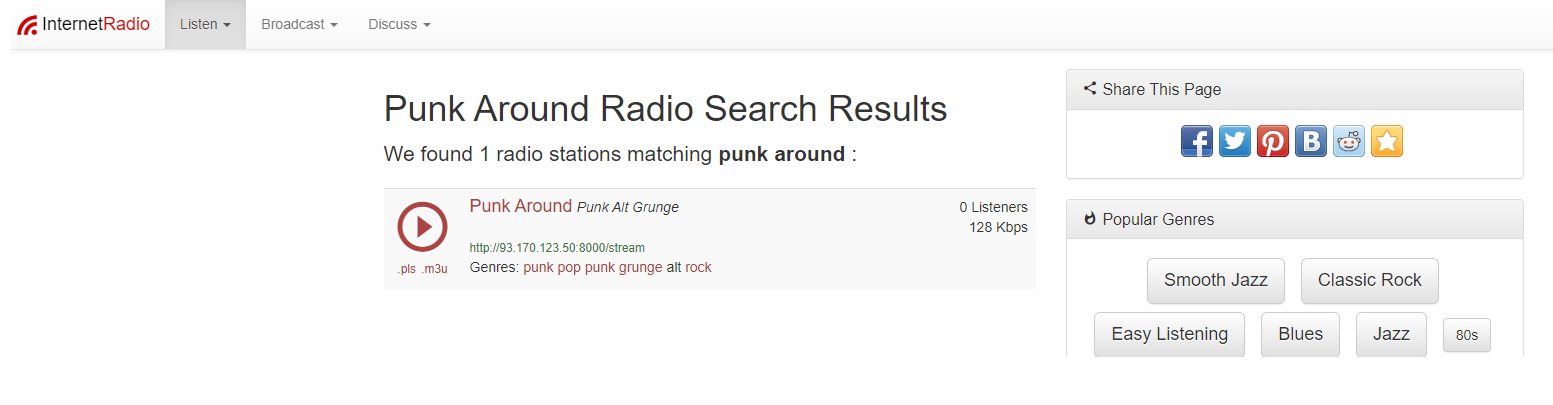Screen dimensions: 1553x405
Task: Expand the Broadcast dropdown menu
Action: pos(299,24)
